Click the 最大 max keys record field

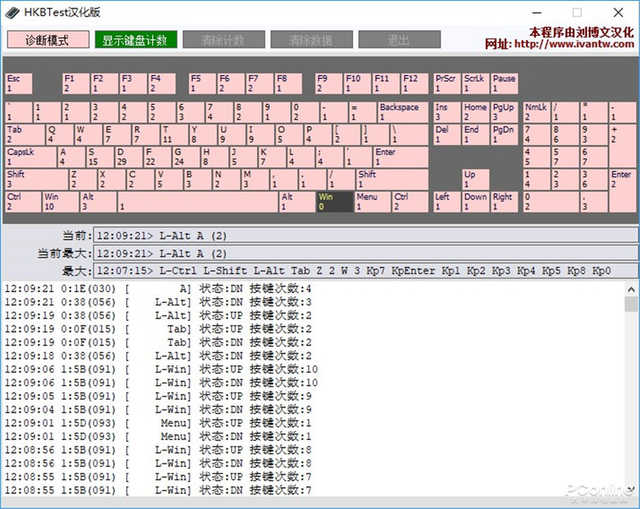coord(364,271)
